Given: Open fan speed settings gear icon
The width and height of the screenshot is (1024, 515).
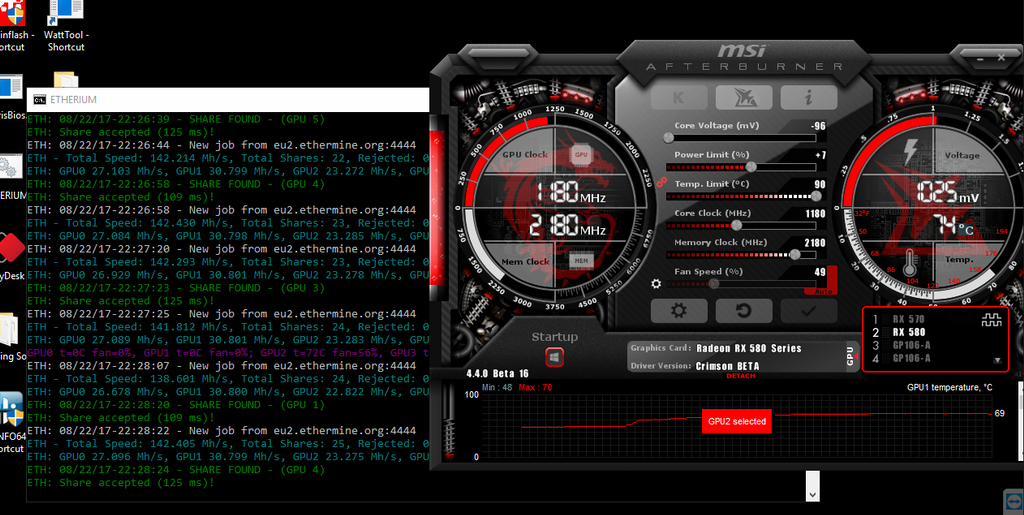Looking at the screenshot, I should 656,283.
